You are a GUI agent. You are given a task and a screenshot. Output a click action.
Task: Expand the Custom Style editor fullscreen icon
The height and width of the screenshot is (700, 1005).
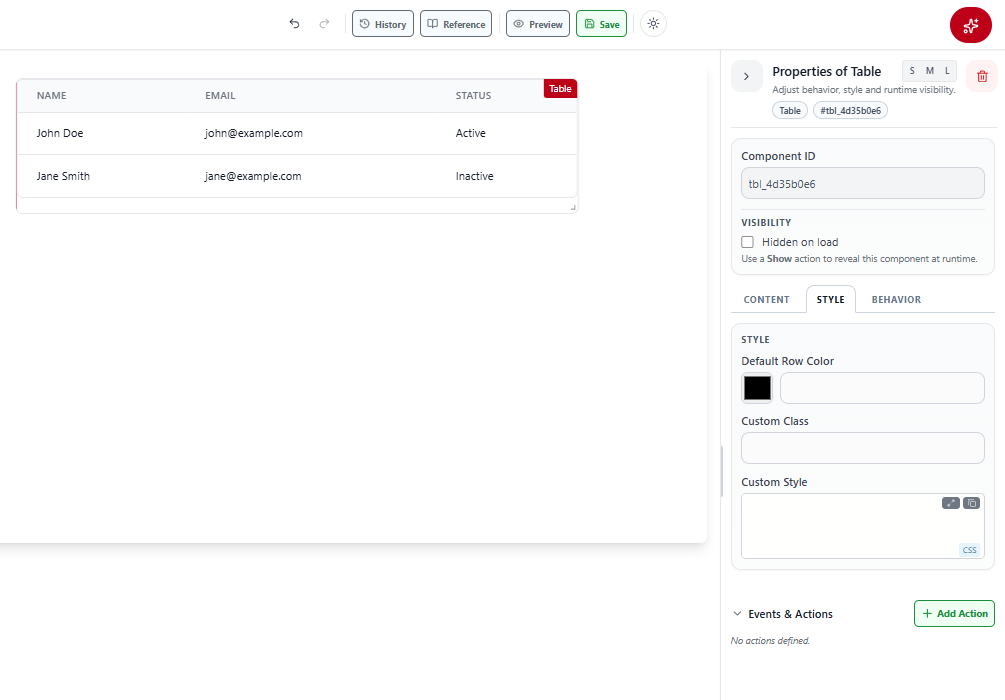(951, 503)
